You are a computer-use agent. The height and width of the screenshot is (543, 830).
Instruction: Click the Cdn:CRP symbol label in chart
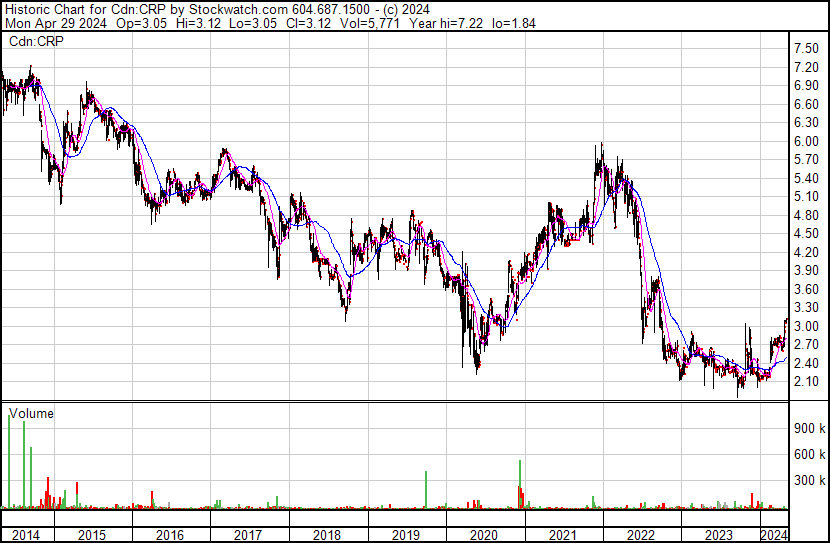[x=32, y=41]
